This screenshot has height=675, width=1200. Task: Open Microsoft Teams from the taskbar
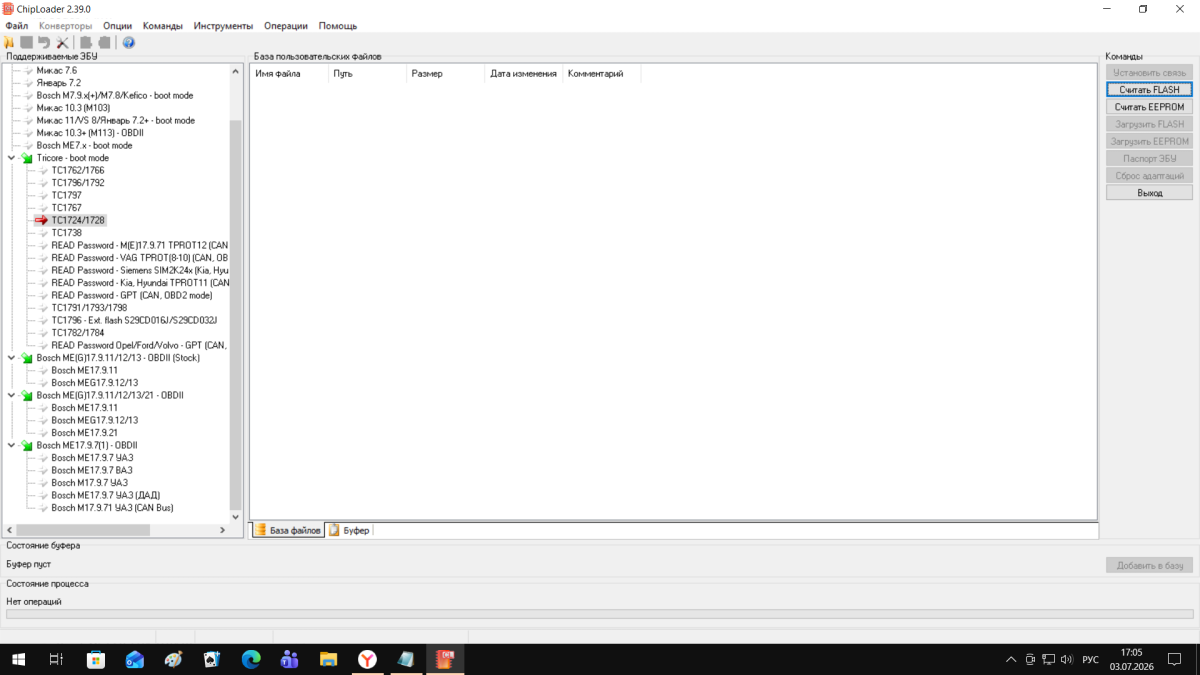click(x=290, y=660)
